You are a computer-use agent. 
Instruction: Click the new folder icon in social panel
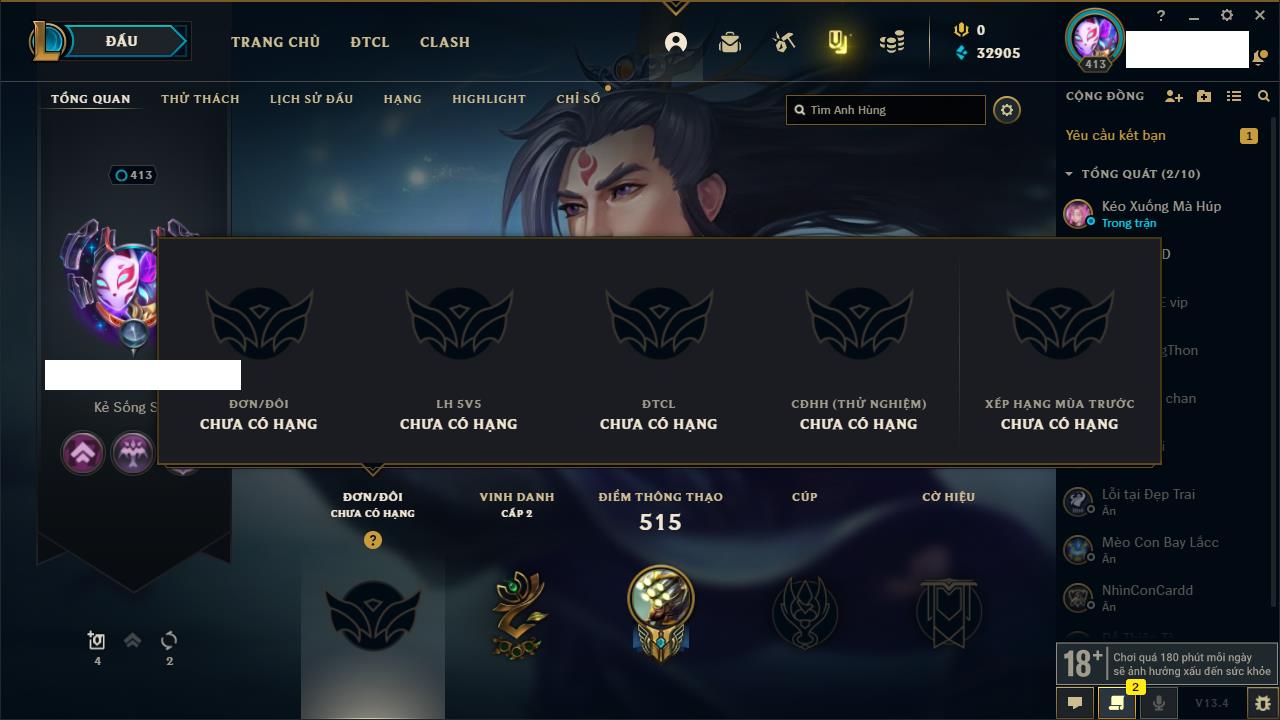pos(1204,96)
